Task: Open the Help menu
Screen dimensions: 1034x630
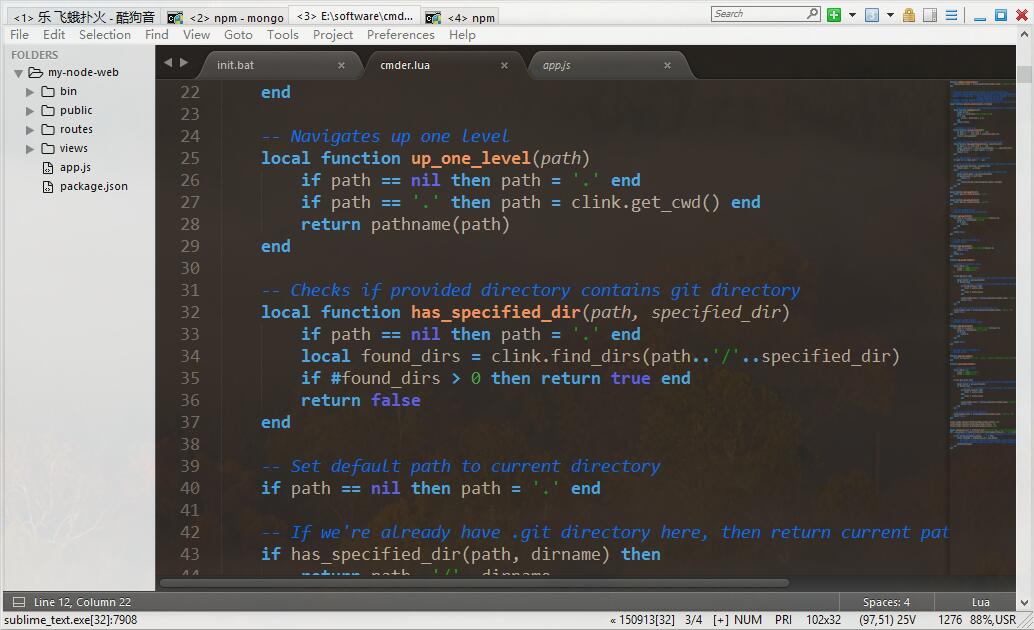Action: click(x=462, y=34)
